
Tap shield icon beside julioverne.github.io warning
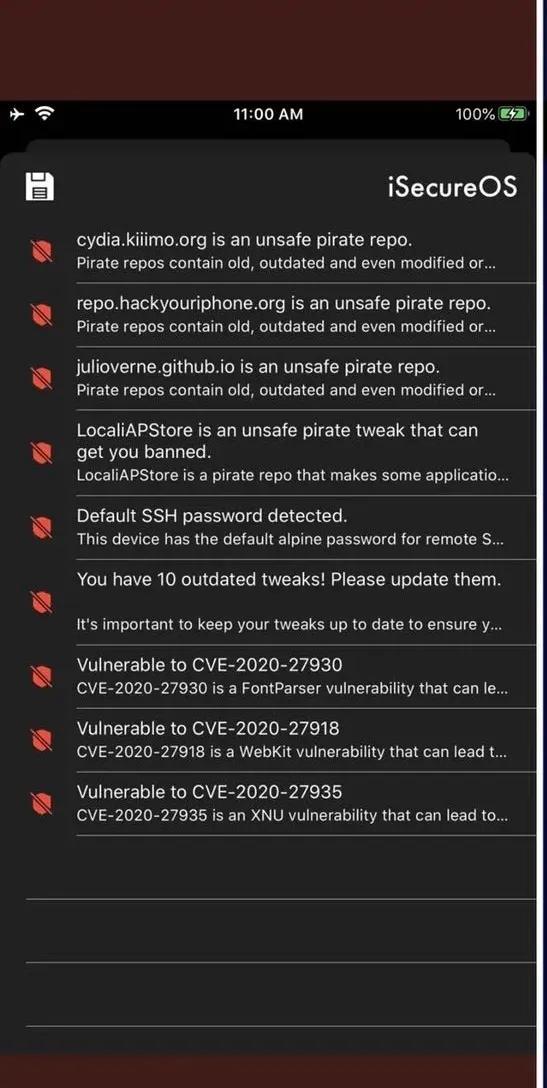tap(42, 378)
